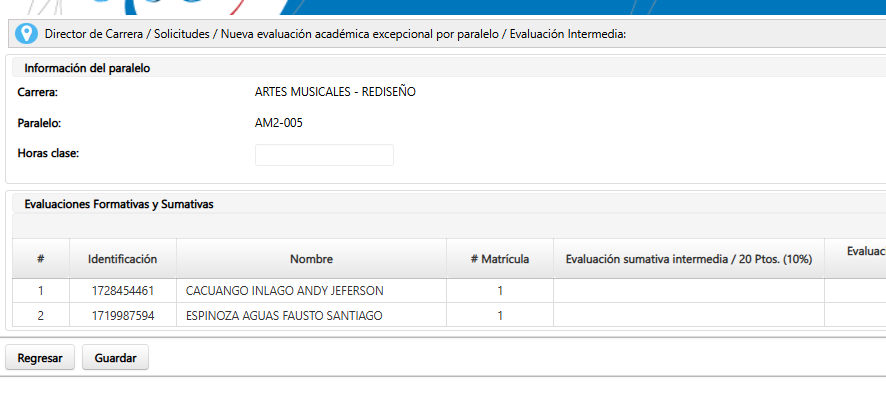The image size is (886, 398).
Task: Click the location pin breadcrumb icon
Action: coord(26,34)
